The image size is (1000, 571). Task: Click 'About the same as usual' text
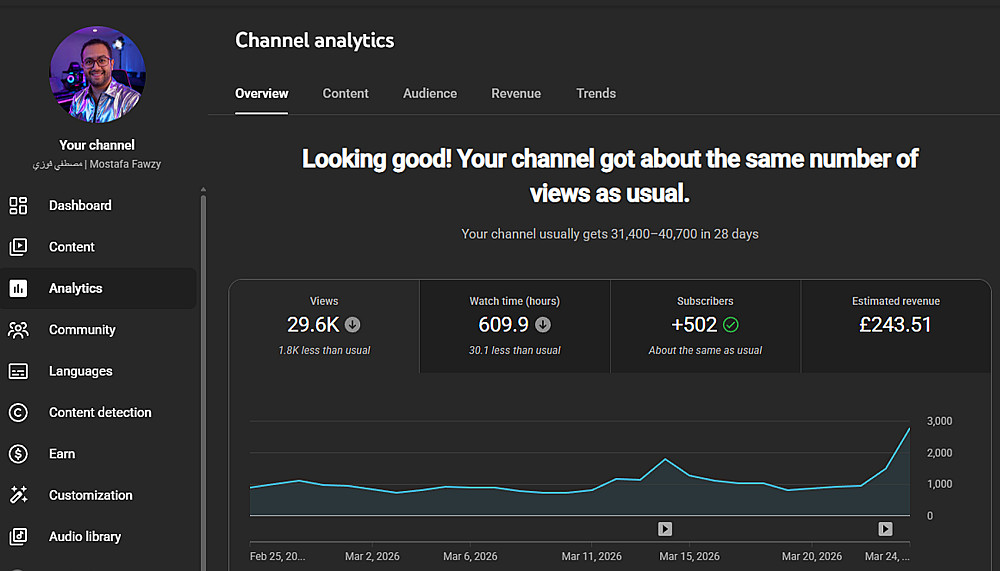tap(705, 350)
